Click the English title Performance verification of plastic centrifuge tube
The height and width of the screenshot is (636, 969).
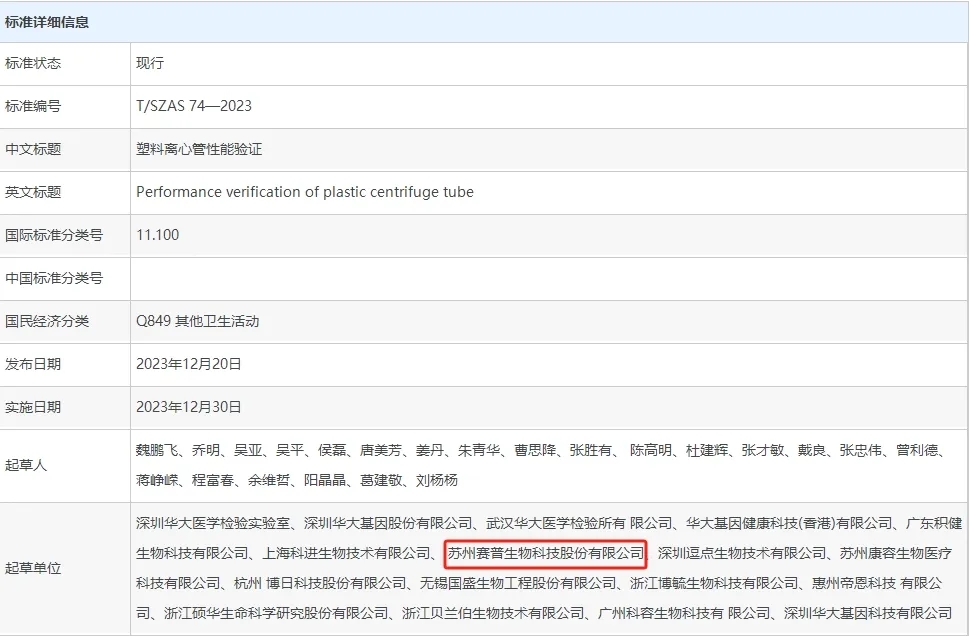(305, 192)
